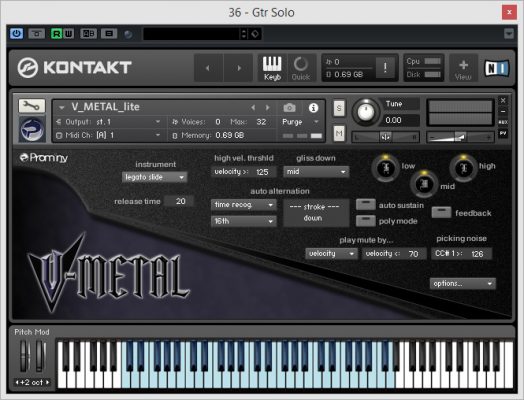
Task: Click the Max voices value 32
Action: 261,122
